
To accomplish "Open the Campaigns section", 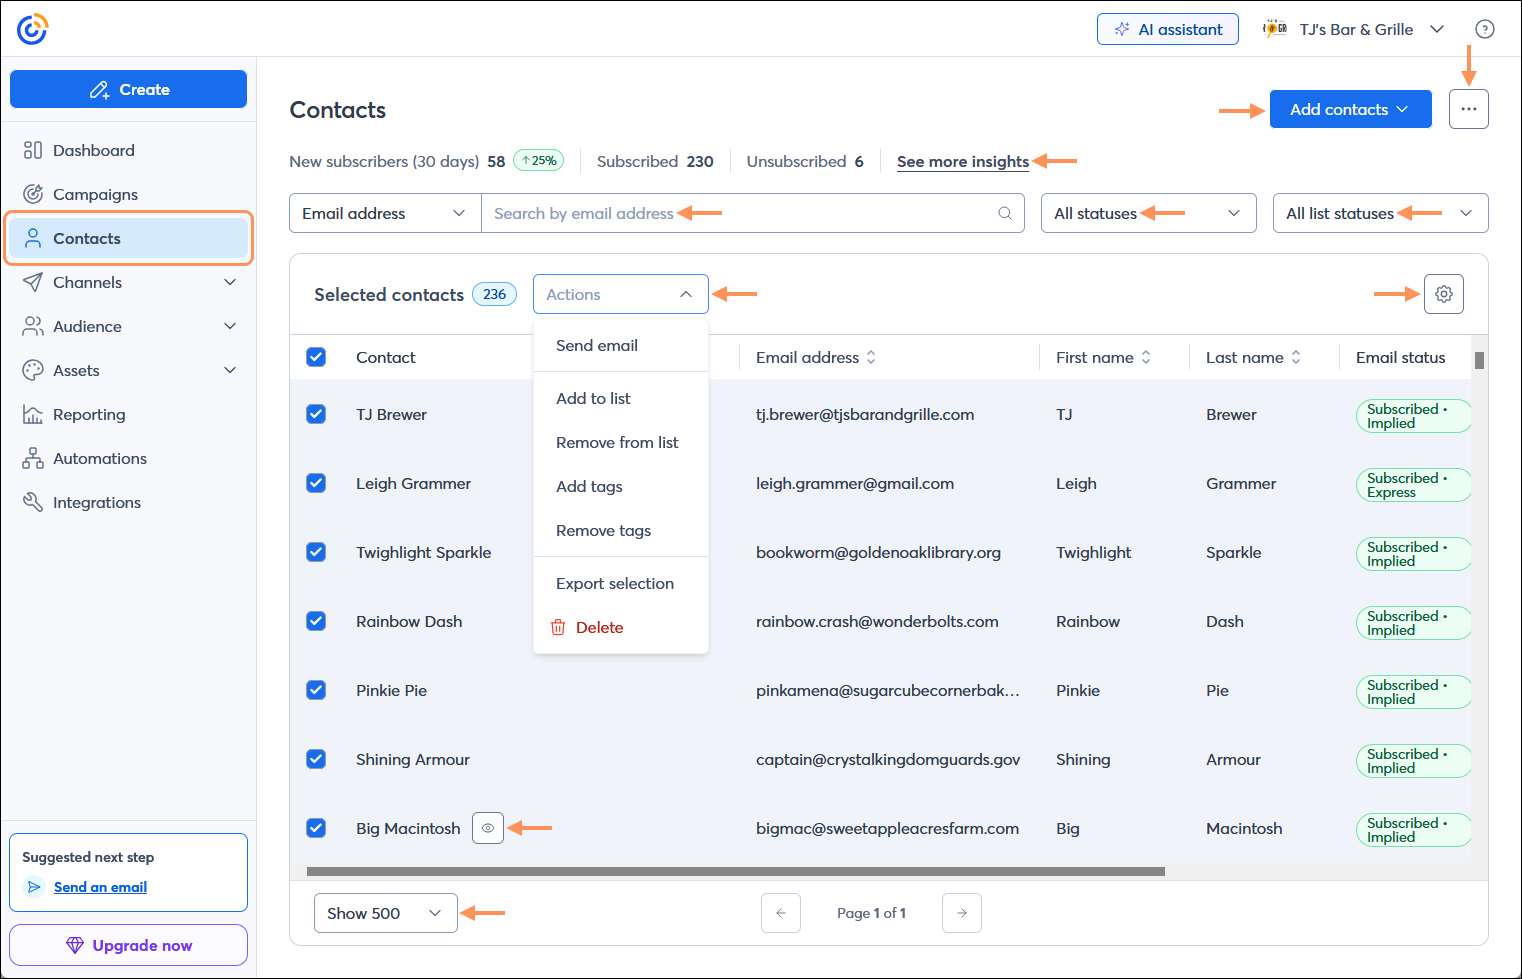I will point(95,194).
